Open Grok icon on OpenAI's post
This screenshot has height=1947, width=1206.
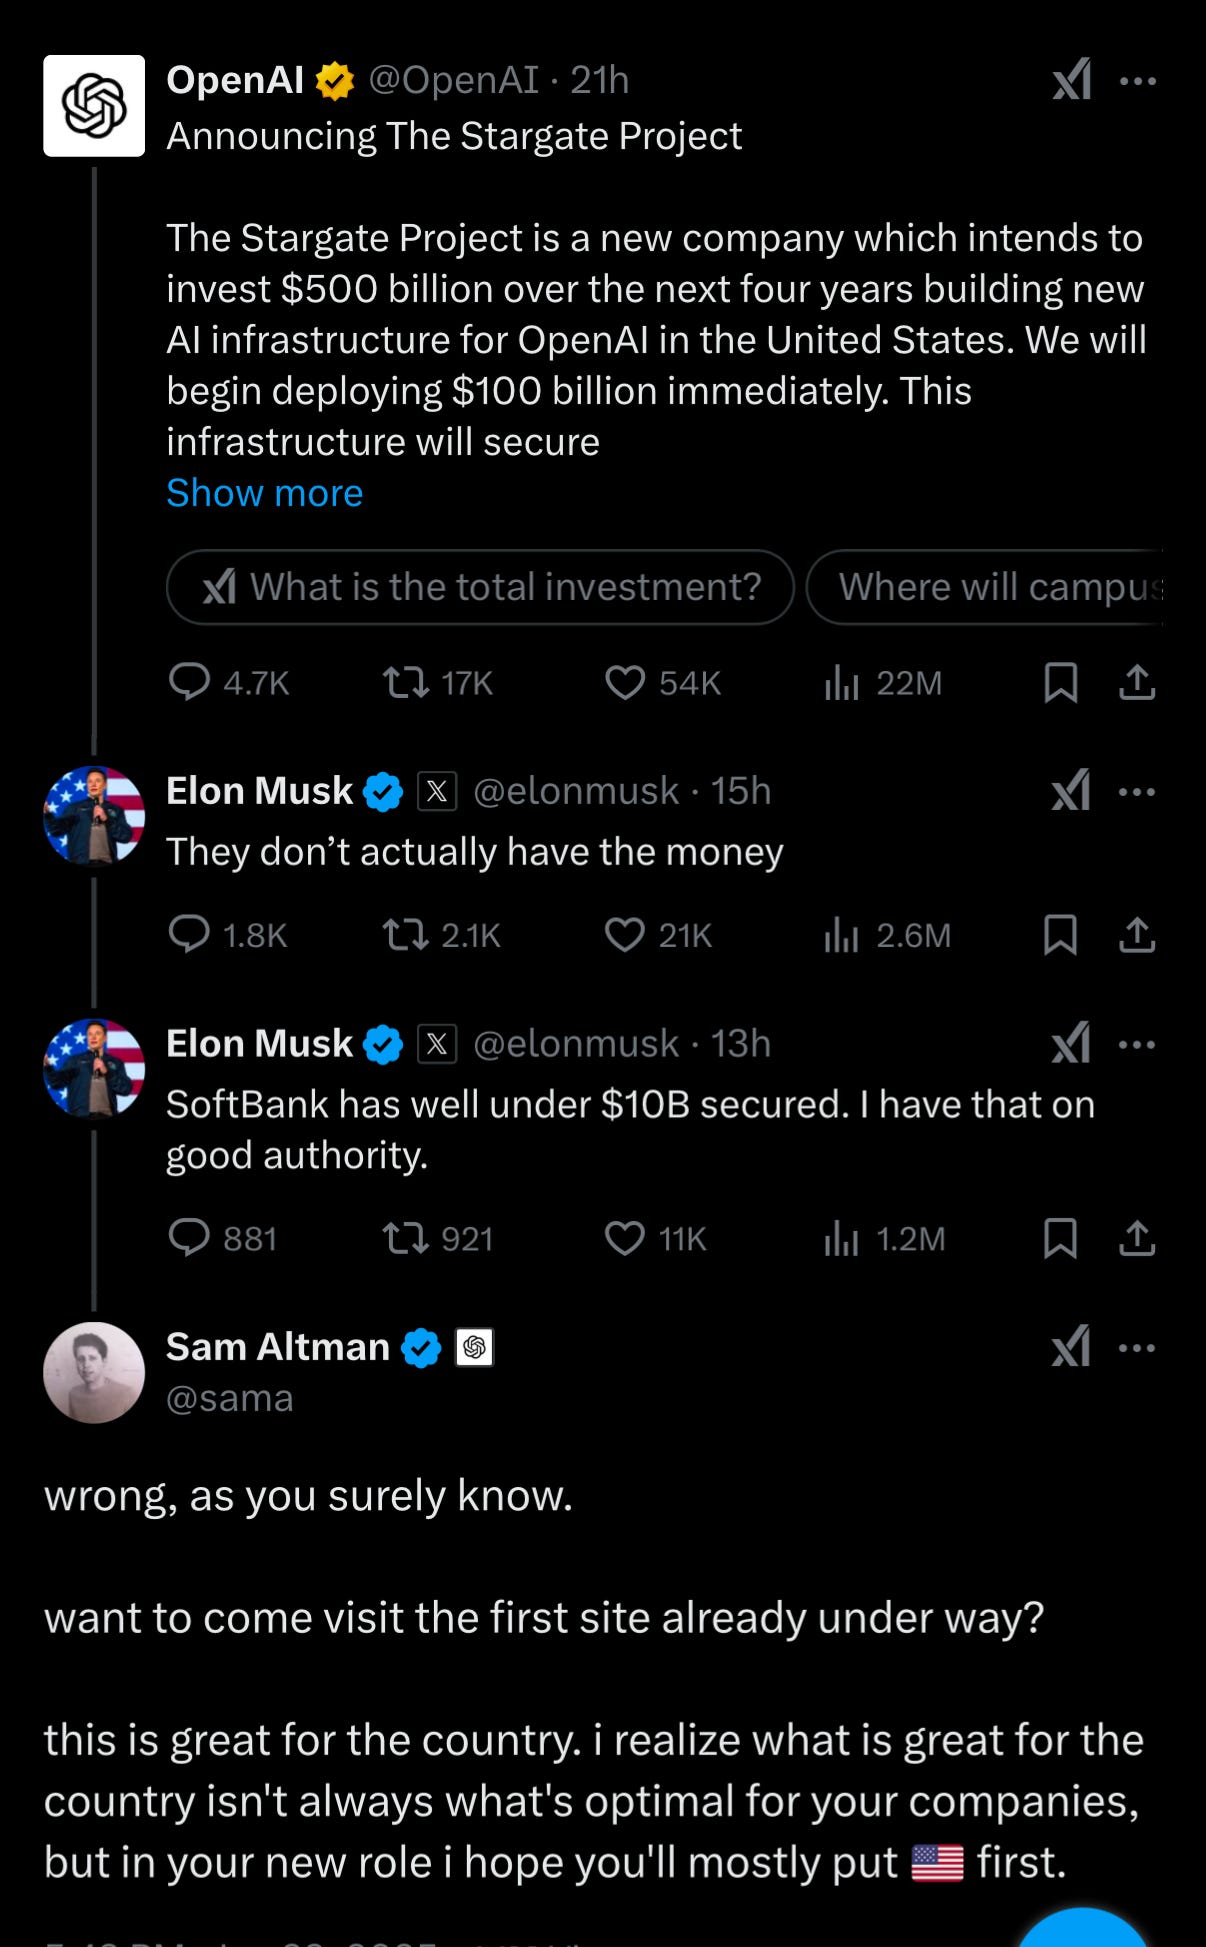coord(1071,80)
